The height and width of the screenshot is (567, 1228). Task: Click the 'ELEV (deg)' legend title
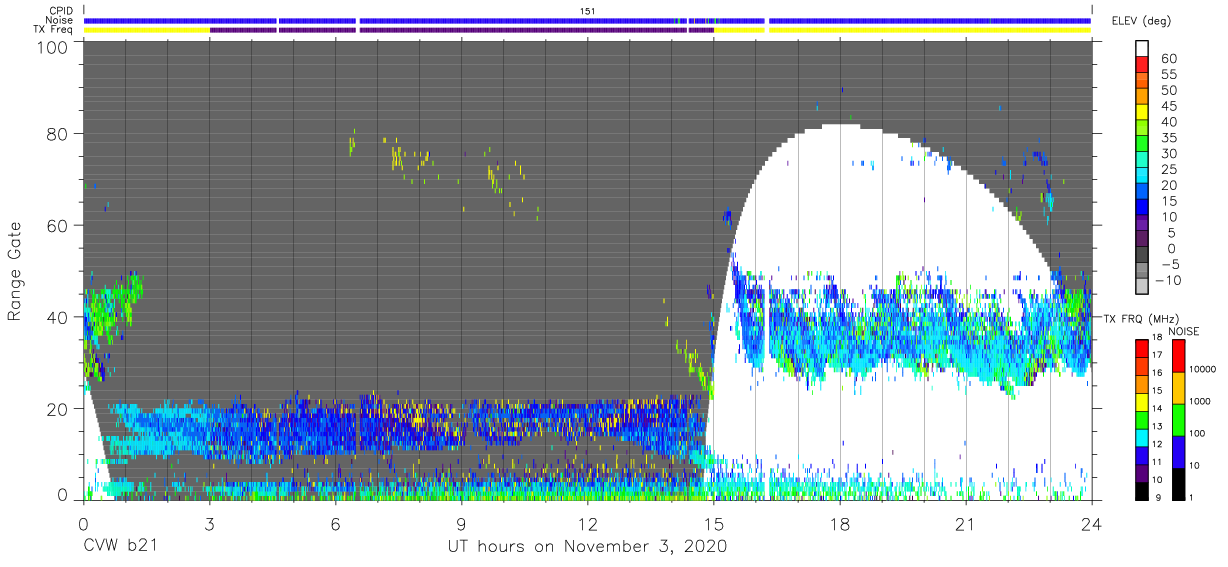[x=1141, y=21]
